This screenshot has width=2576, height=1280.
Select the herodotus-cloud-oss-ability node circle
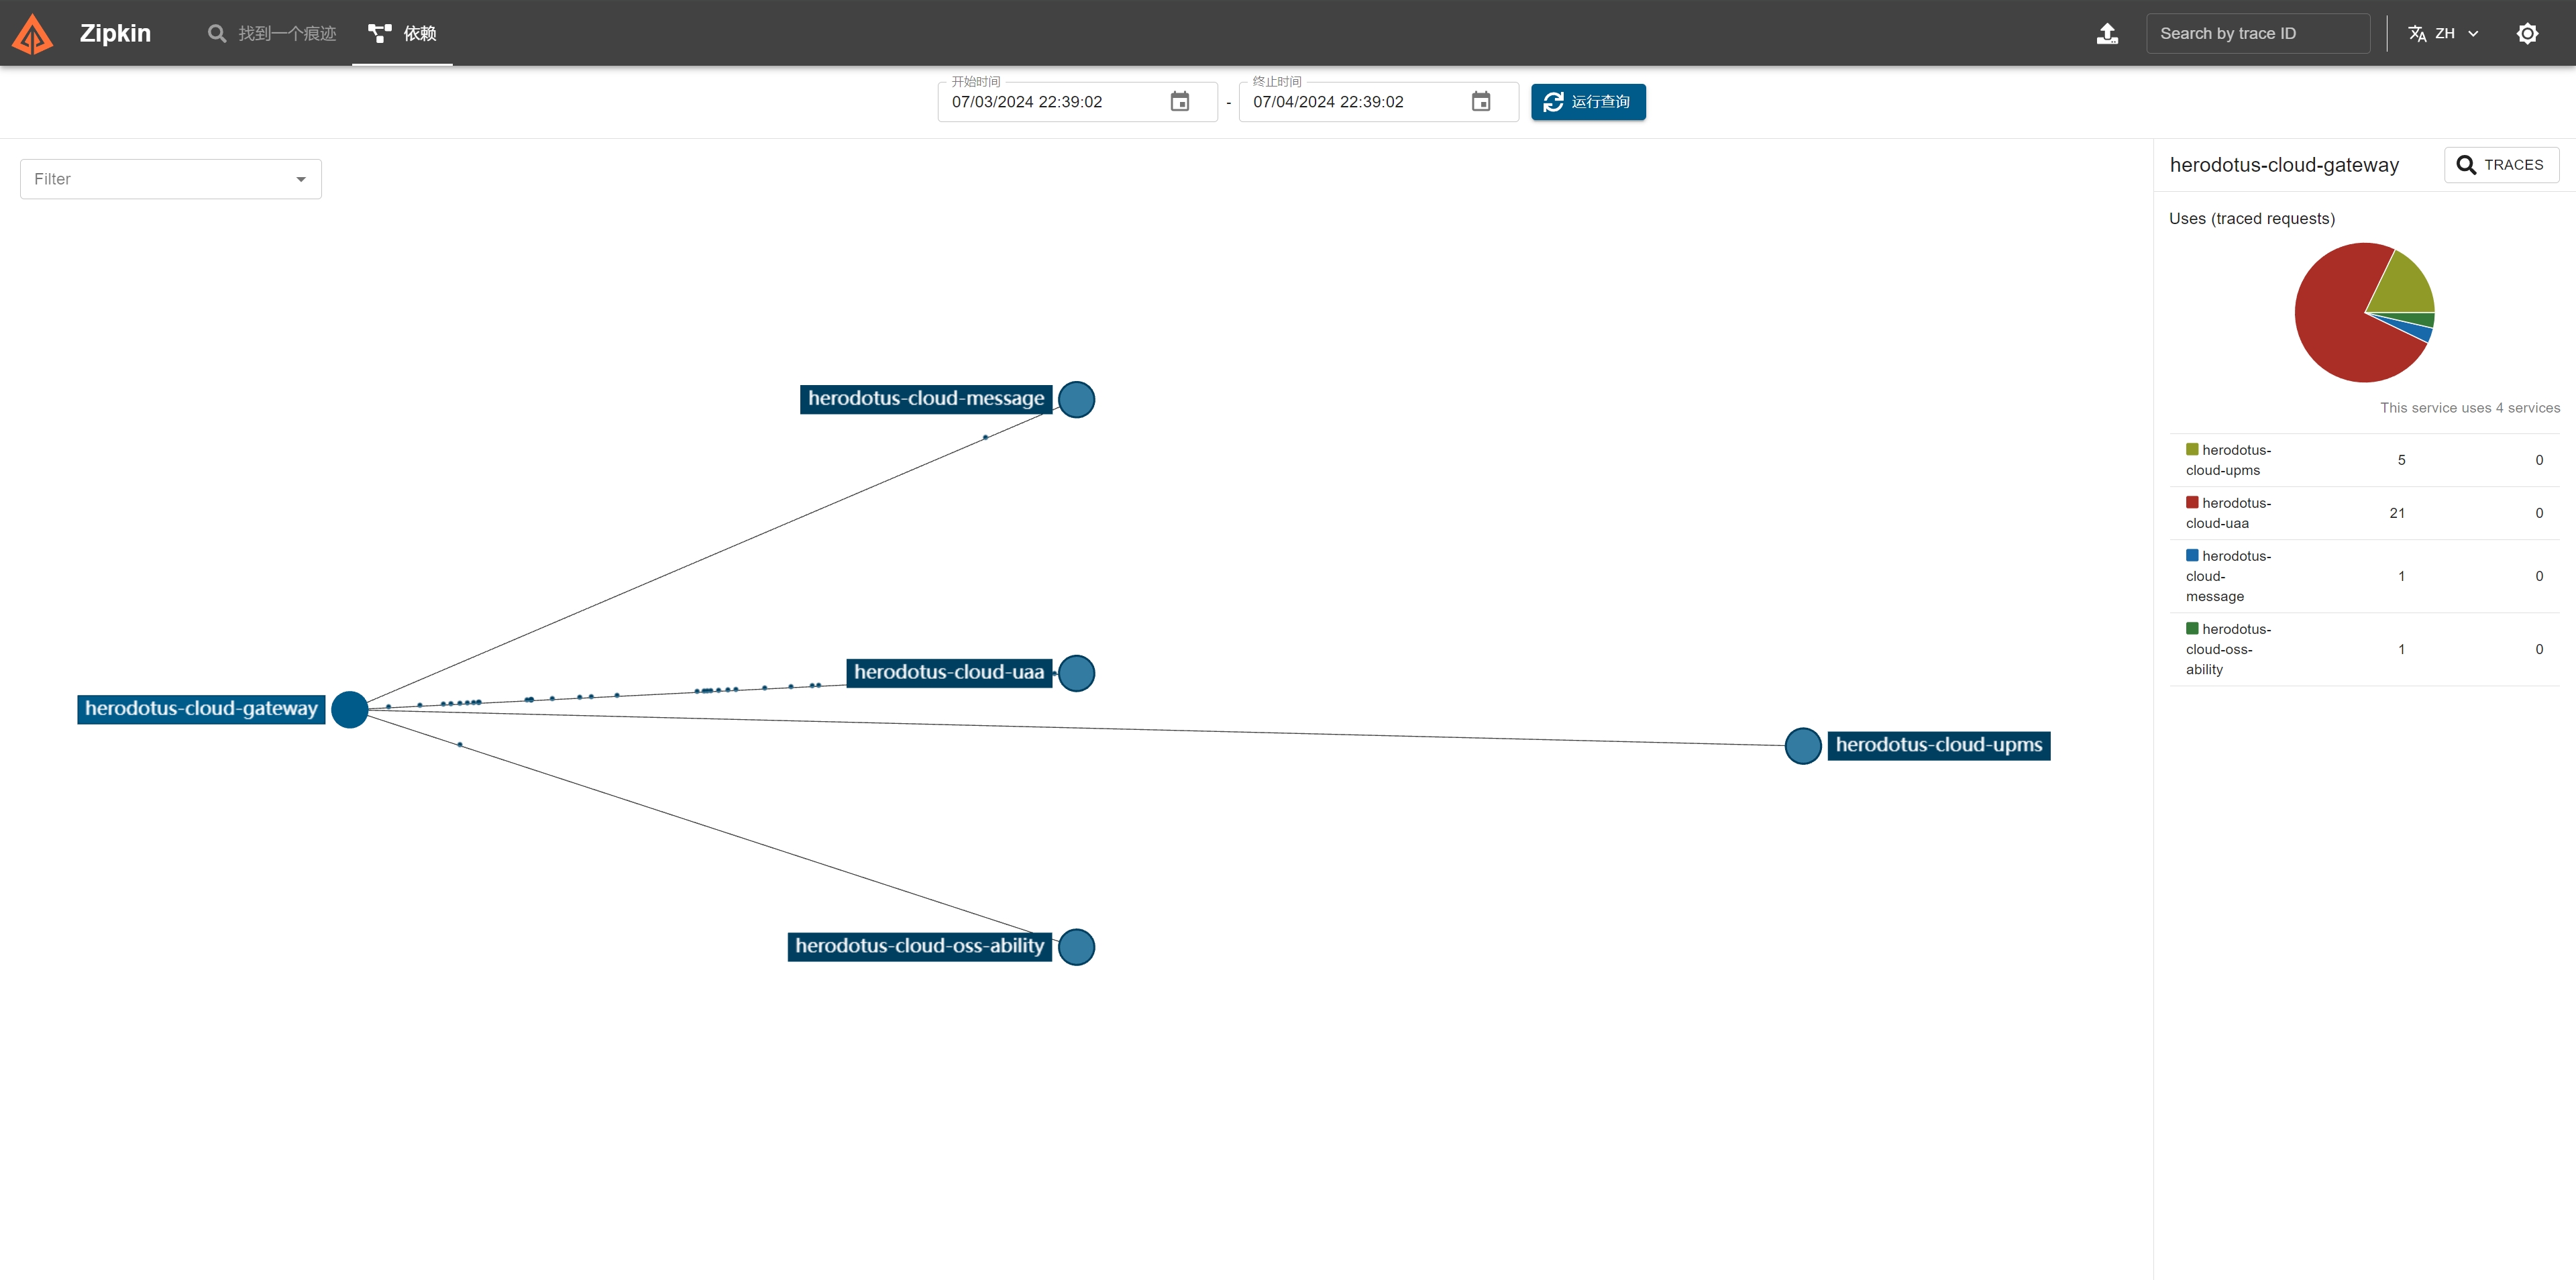coord(1076,947)
